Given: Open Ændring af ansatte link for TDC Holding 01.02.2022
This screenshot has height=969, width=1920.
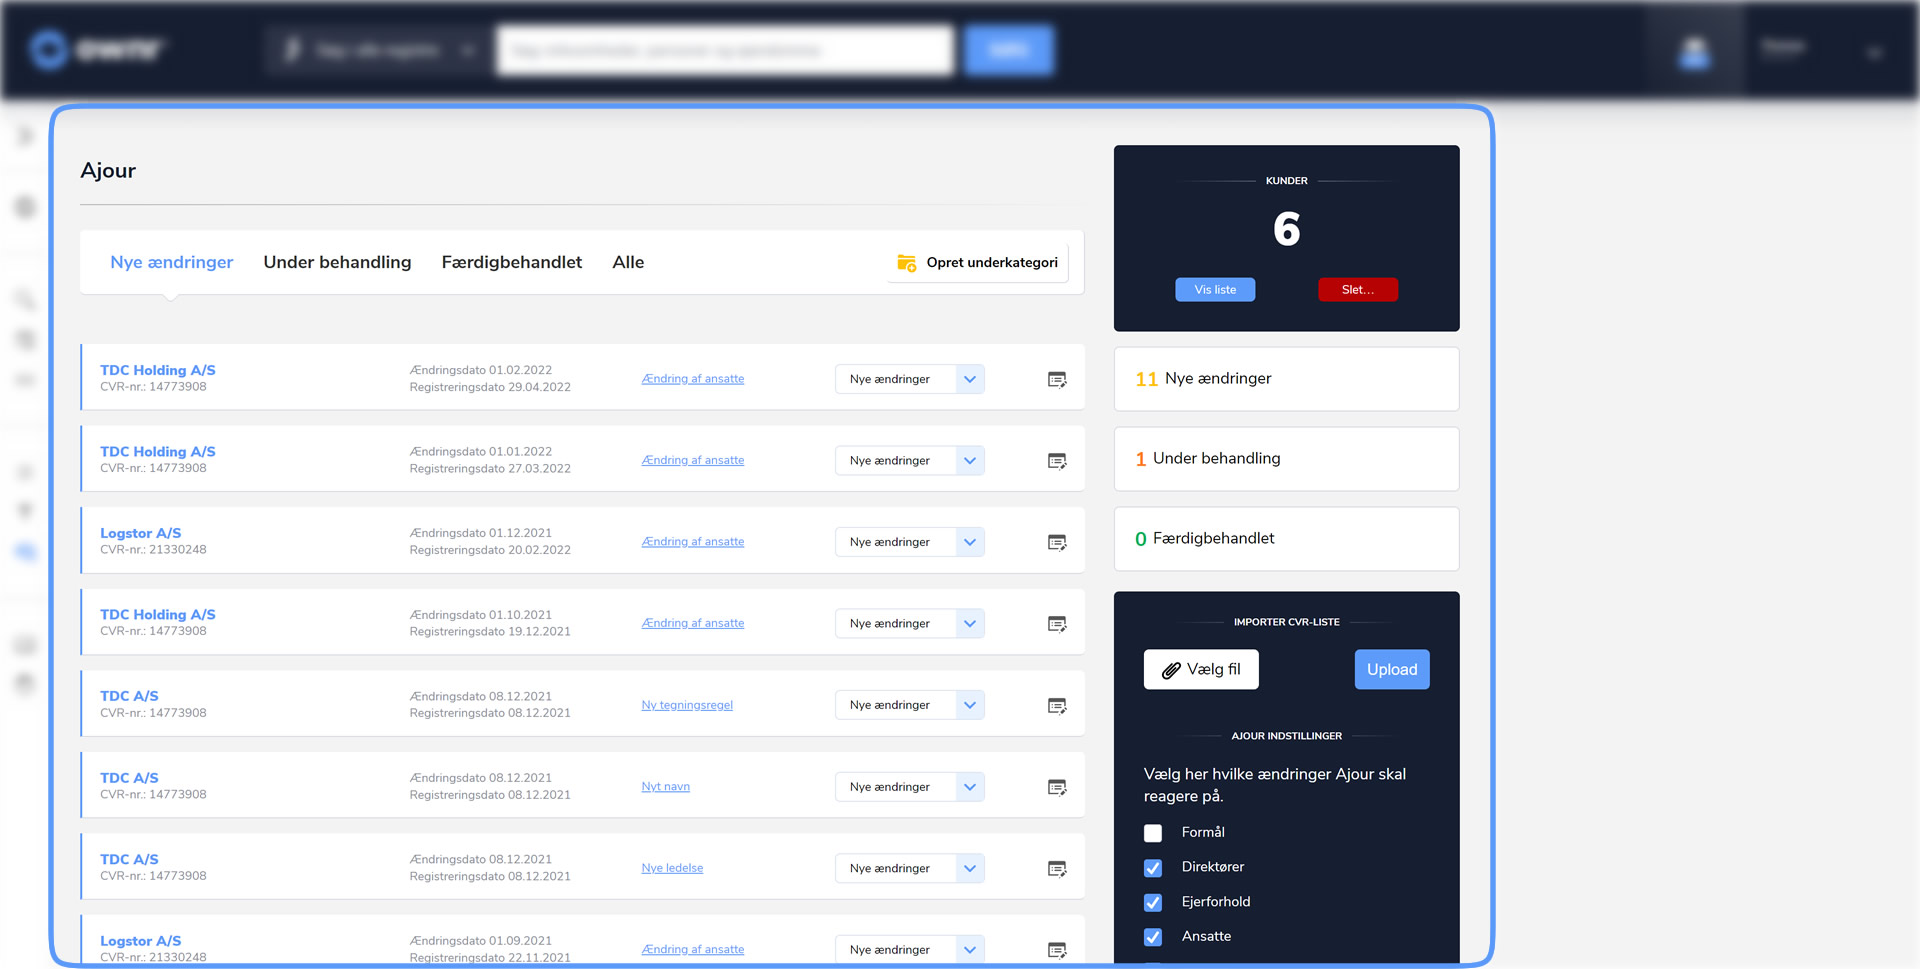Looking at the screenshot, I should pyautogui.click(x=693, y=379).
